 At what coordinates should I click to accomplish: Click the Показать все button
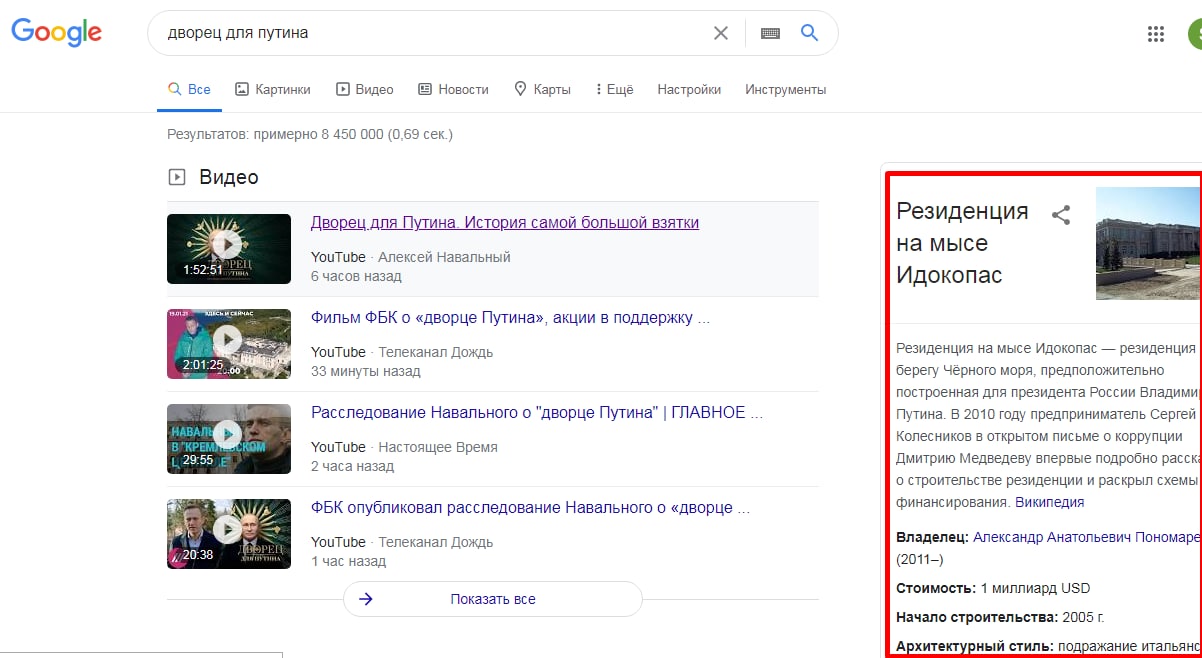[x=492, y=599]
